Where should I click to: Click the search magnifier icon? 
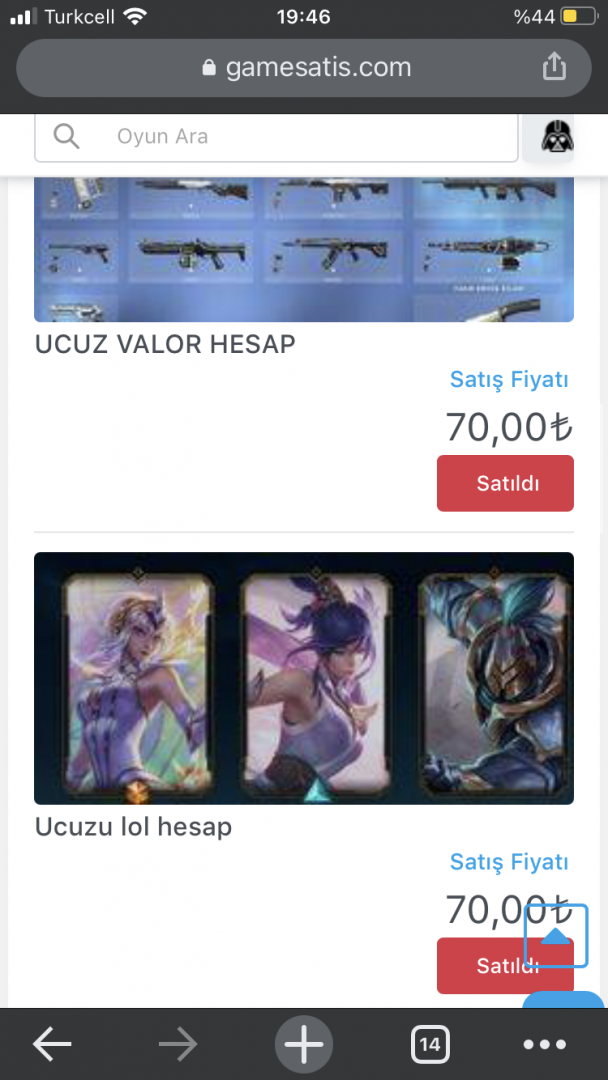(x=66, y=136)
